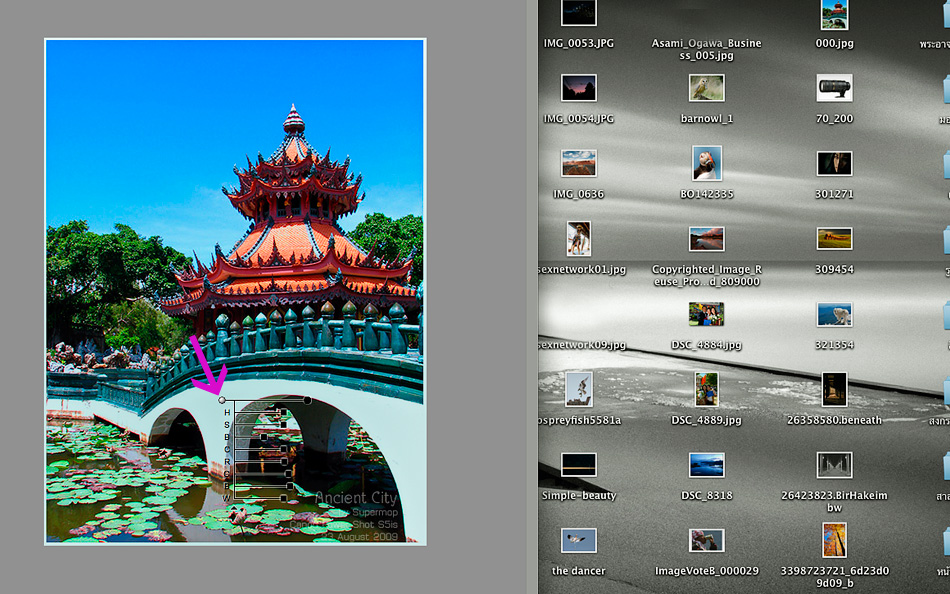Click the BO142335 puffin image icon
The image size is (950, 594).
point(706,163)
